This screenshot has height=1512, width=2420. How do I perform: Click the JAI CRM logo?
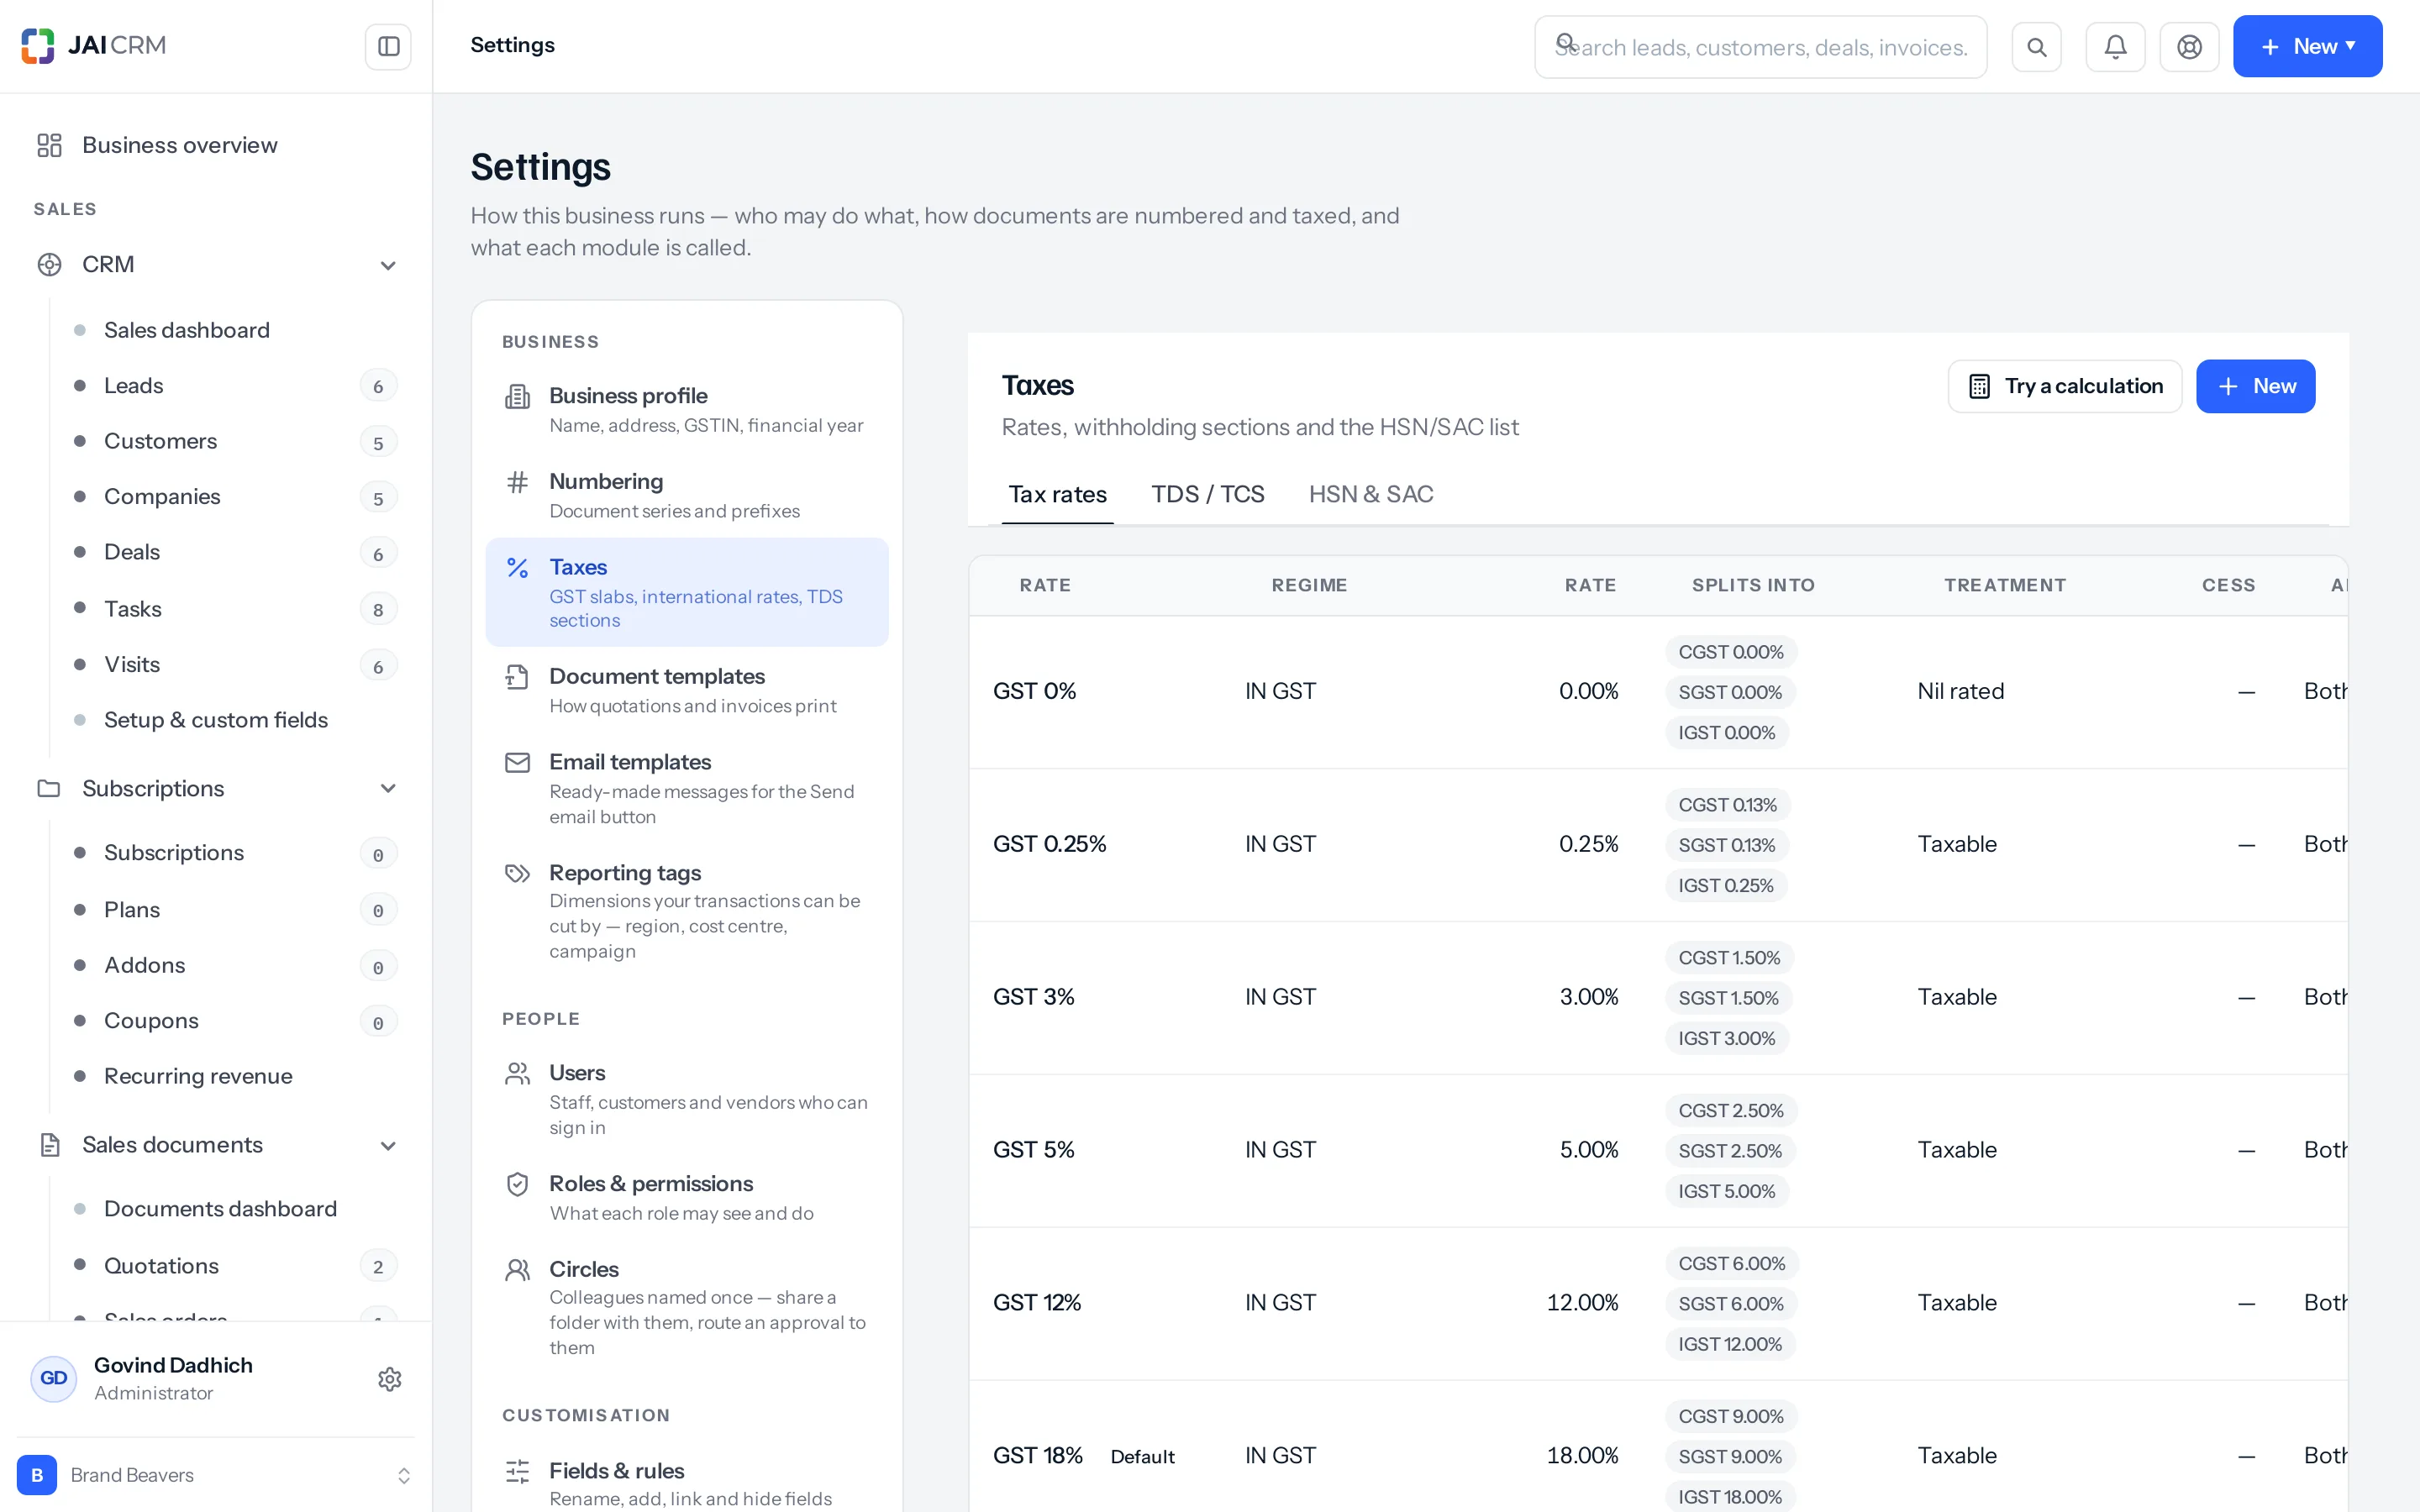[x=94, y=46]
